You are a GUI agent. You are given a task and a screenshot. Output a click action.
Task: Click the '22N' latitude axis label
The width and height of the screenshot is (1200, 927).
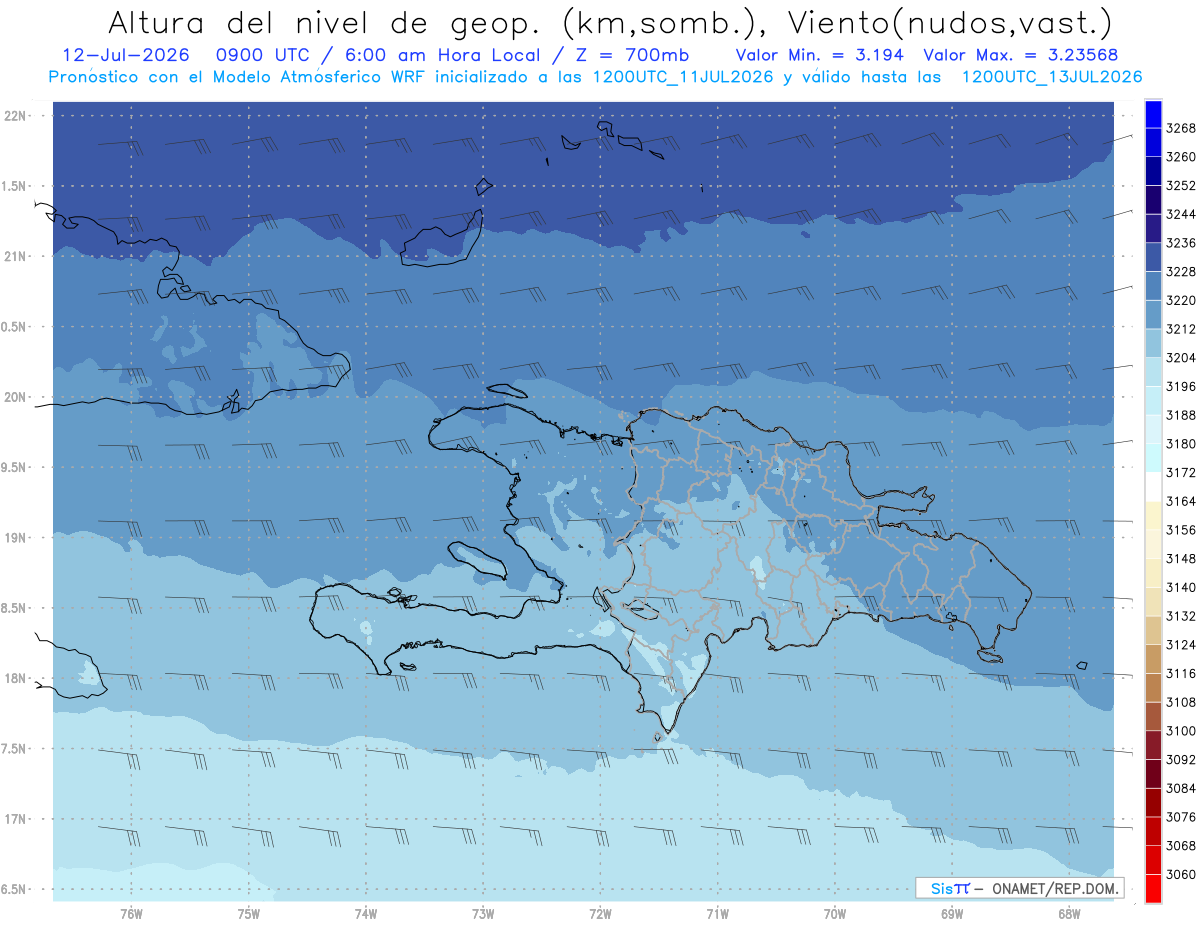pyautogui.click(x=16, y=115)
